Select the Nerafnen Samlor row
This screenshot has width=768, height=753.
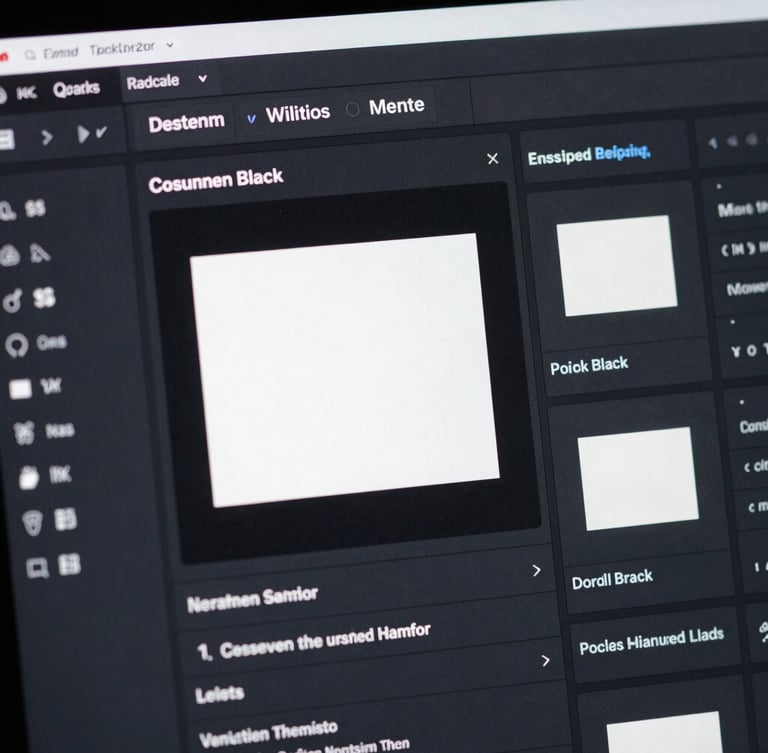coord(365,585)
